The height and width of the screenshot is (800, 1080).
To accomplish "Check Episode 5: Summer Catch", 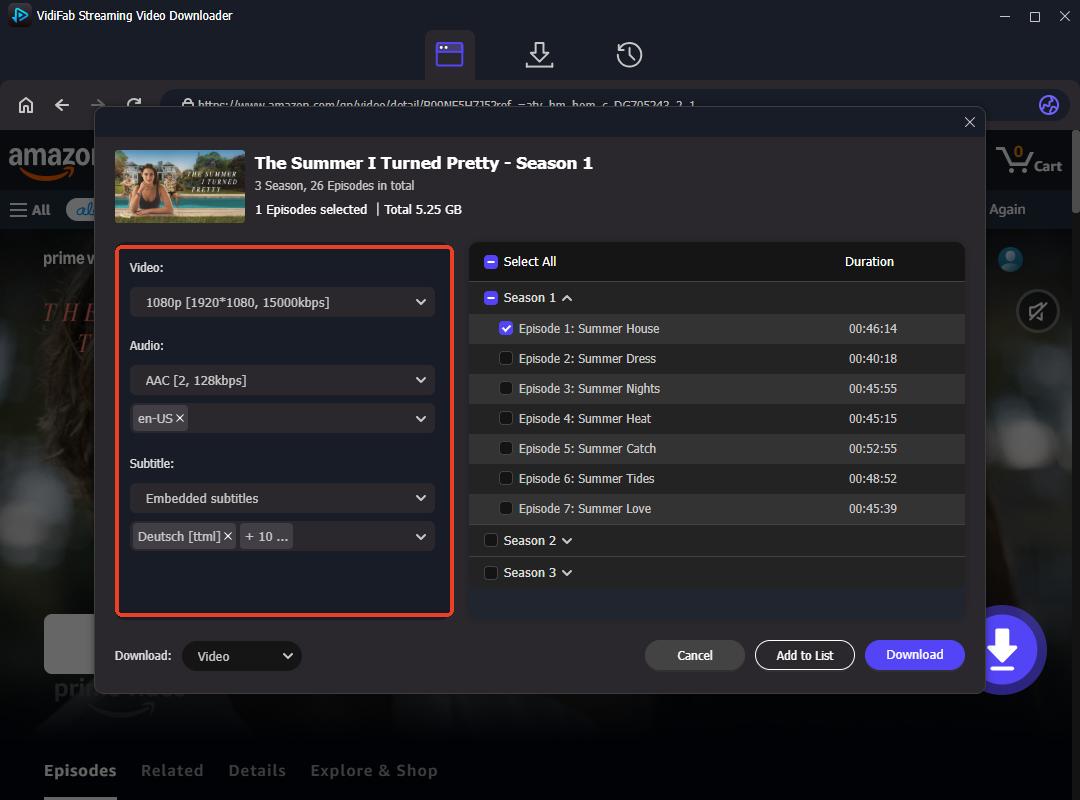I will 506,449.
